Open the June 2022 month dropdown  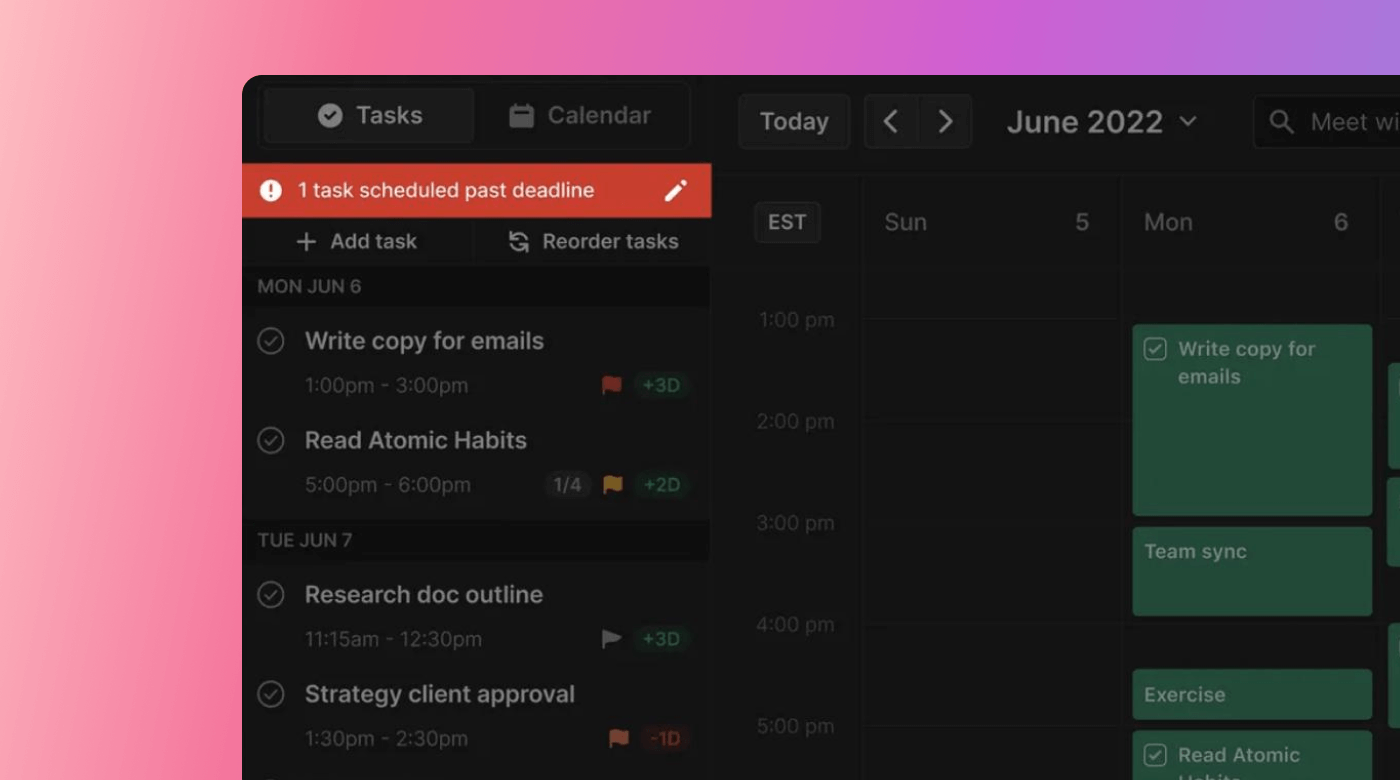(x=1101, y=122)
